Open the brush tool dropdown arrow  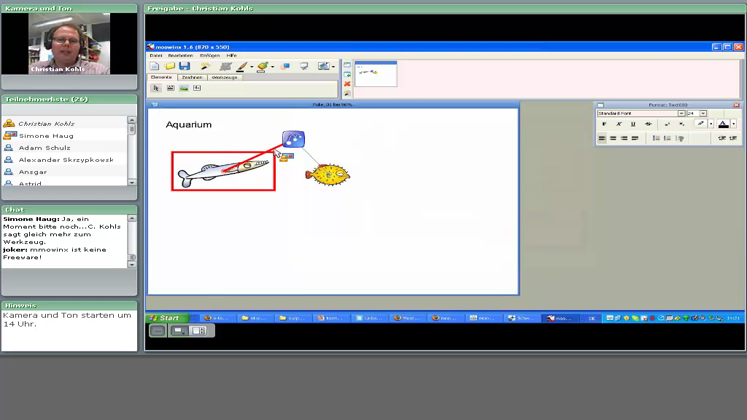click(x=252, y=67)
